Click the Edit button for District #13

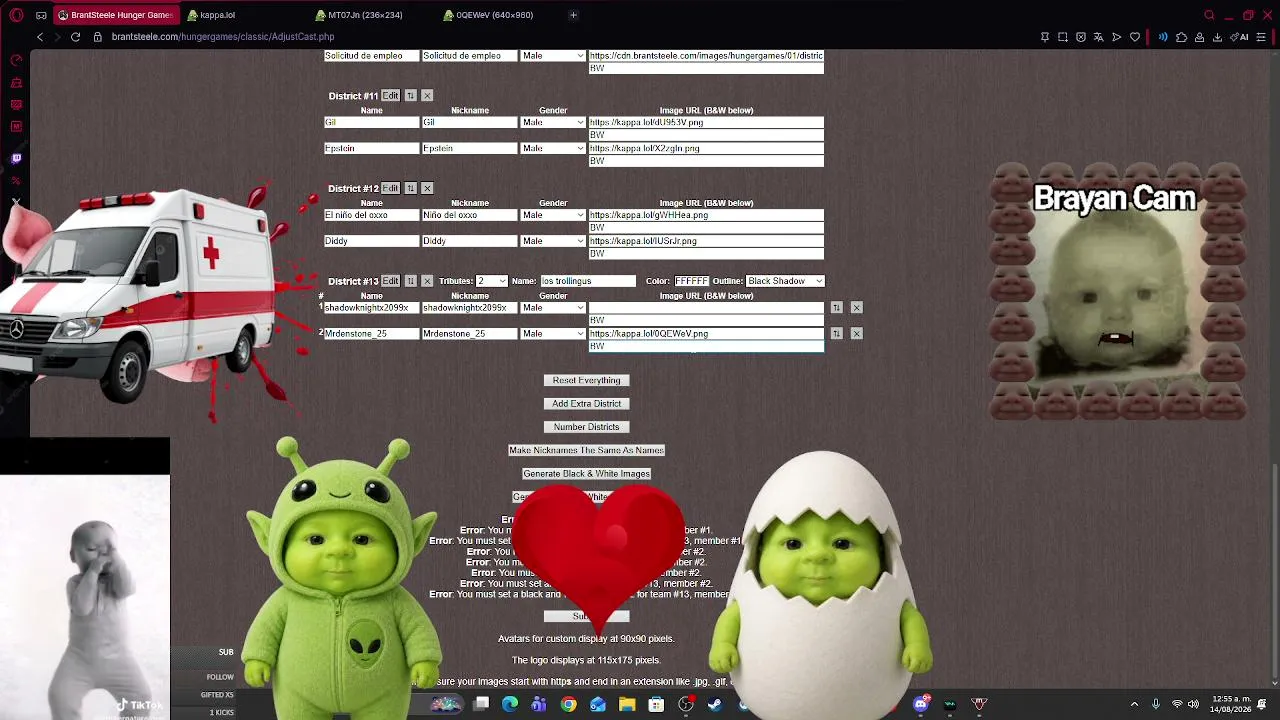390,281
